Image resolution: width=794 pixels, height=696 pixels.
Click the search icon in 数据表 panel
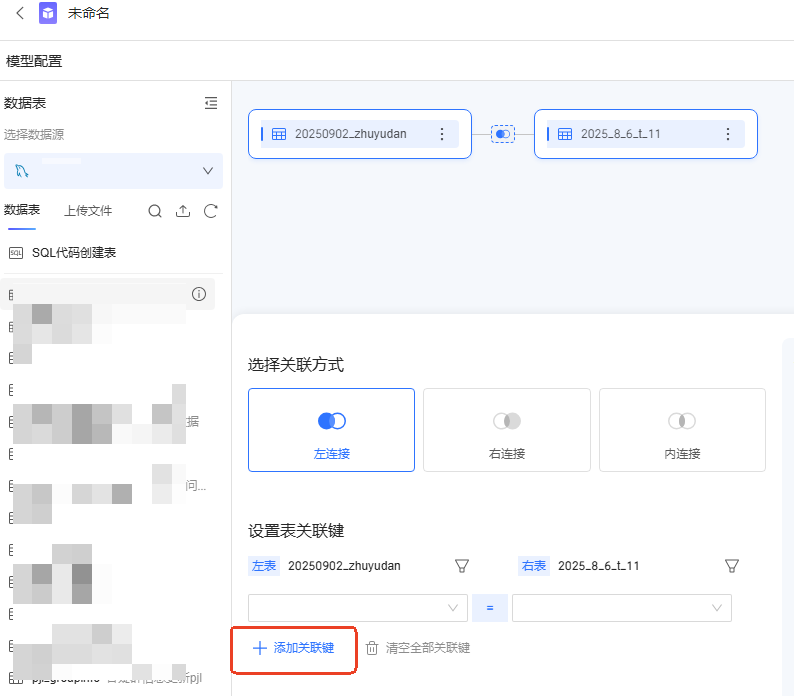click(155, 211)
